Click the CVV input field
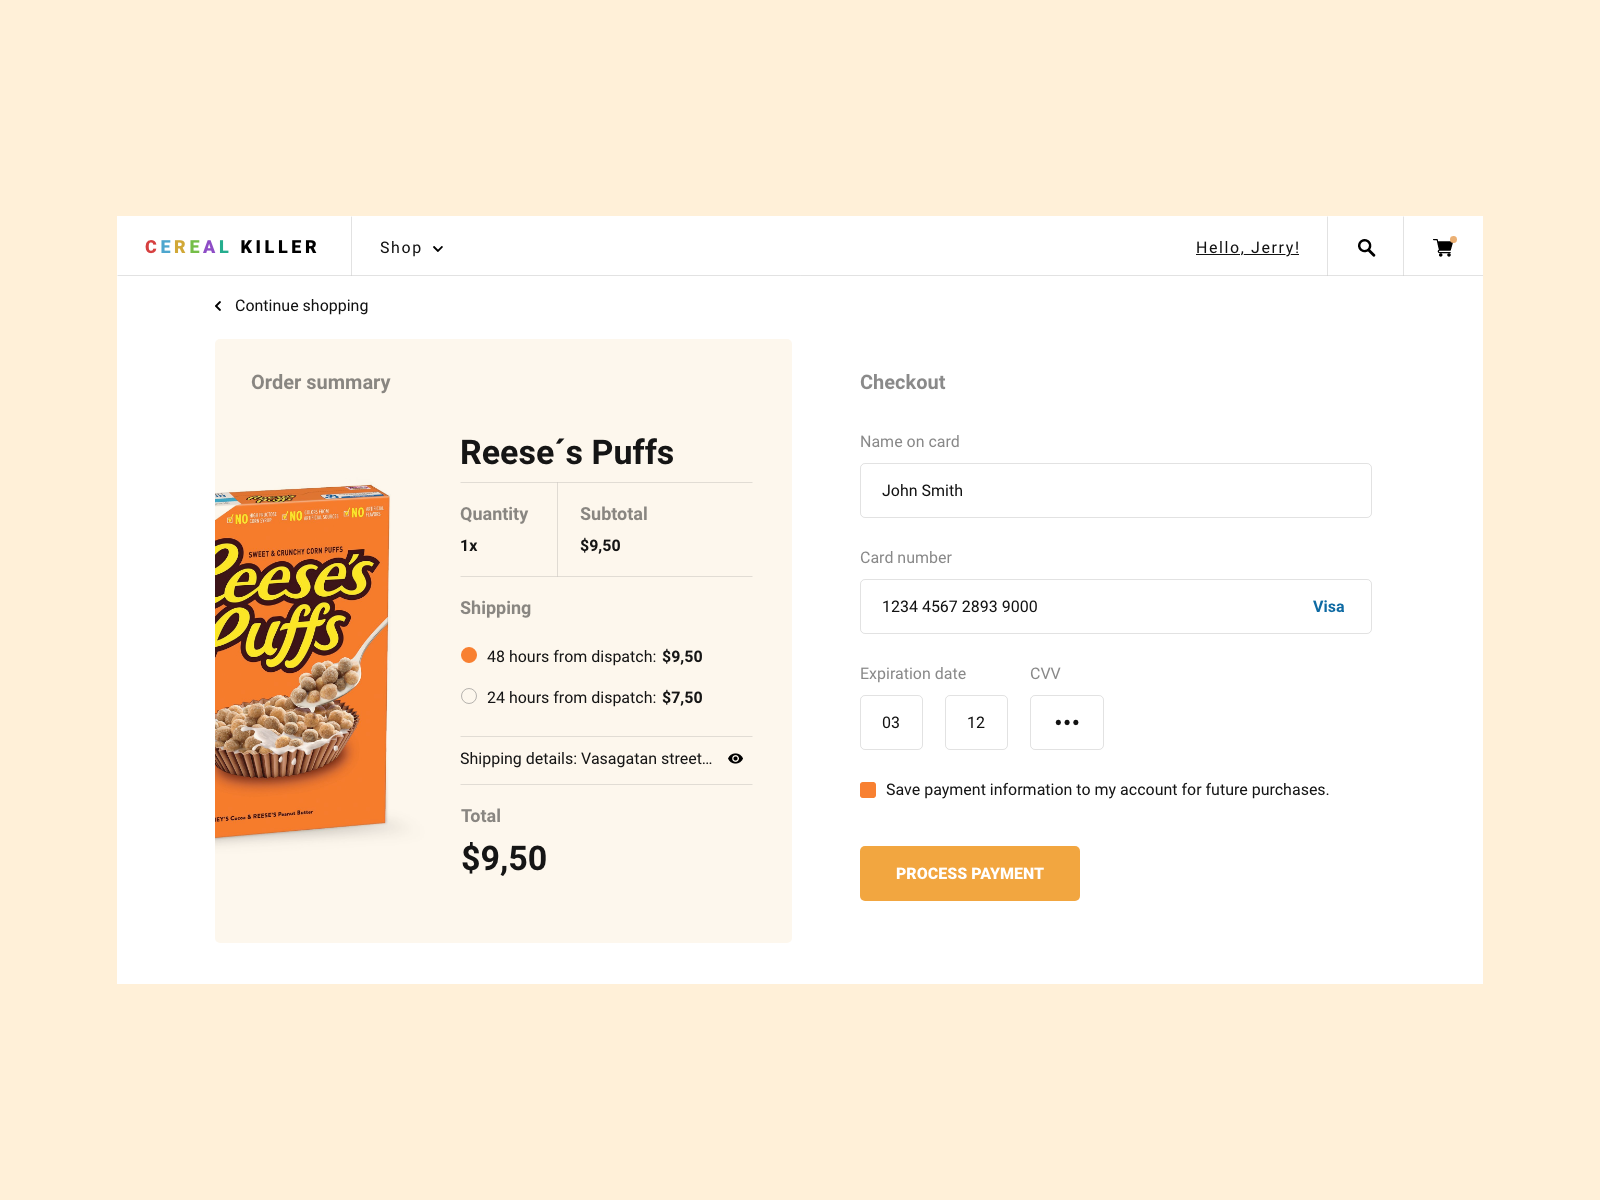1600x1200 pixels. tap(1067, 723)
